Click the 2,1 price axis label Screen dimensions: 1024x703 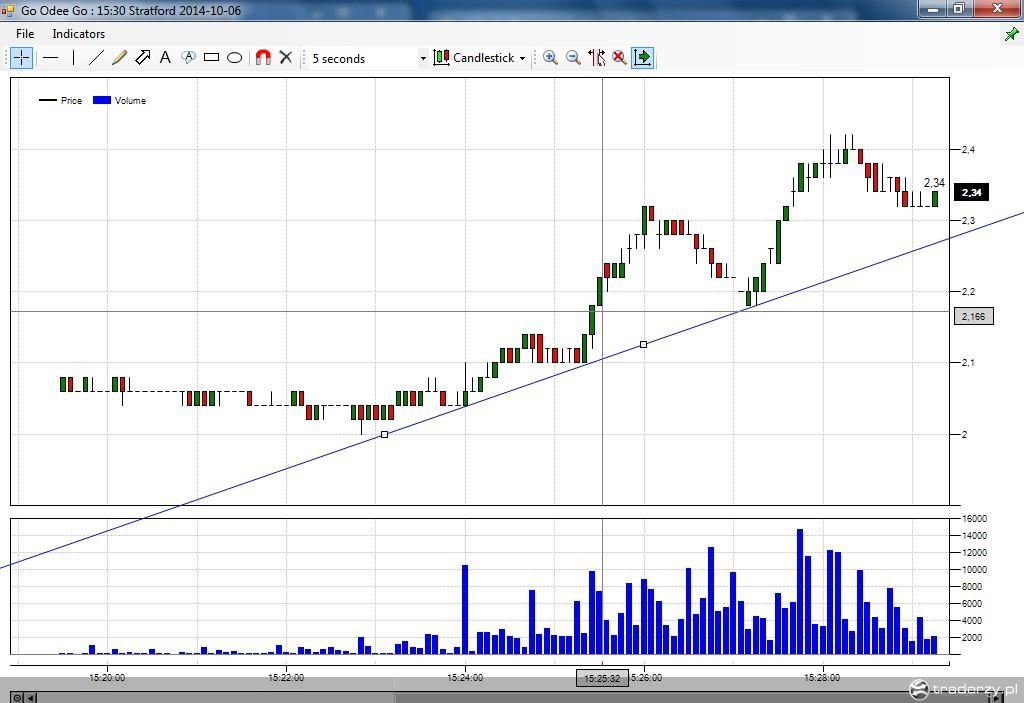coord(968,363)
